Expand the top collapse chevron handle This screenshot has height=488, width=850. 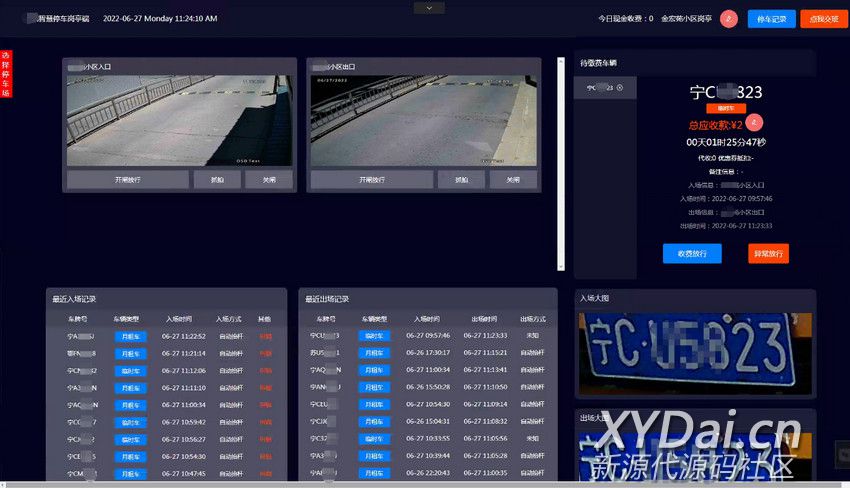click(429, 7)
